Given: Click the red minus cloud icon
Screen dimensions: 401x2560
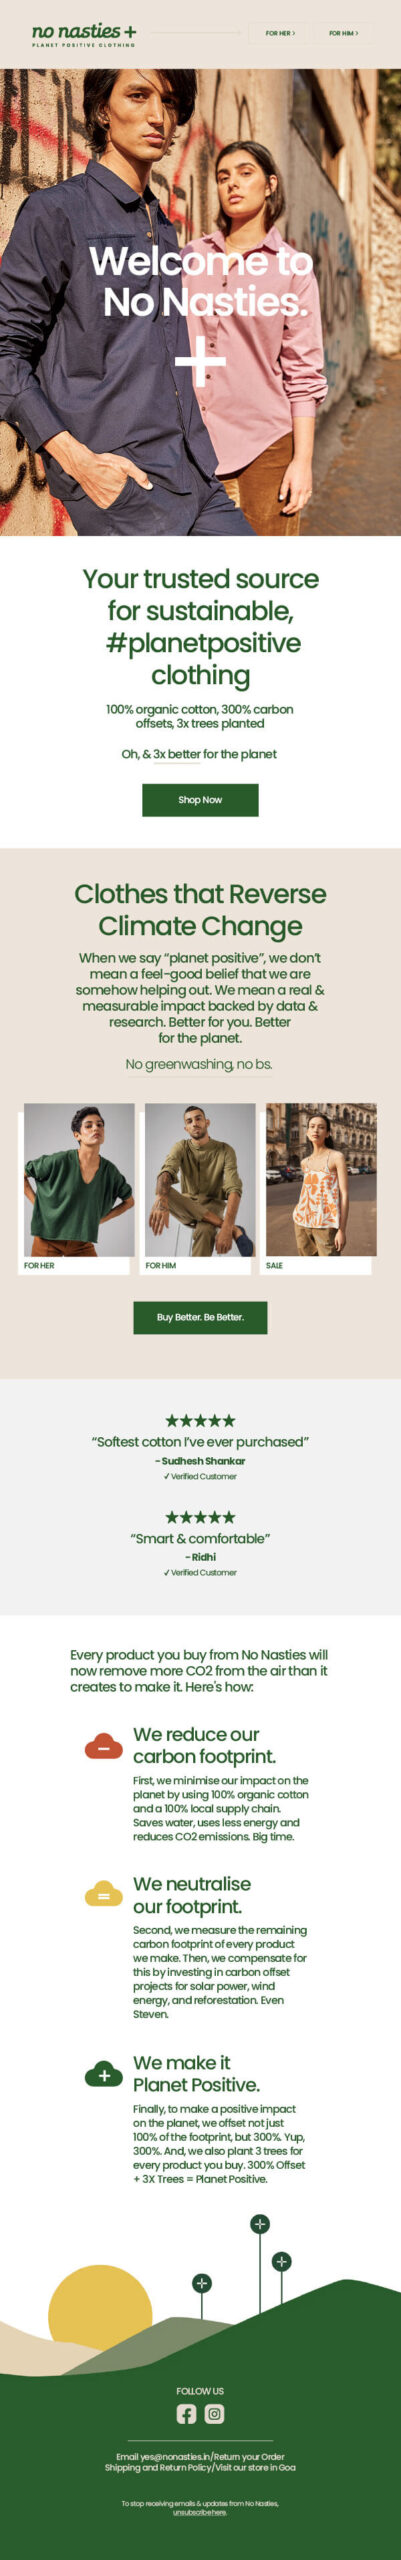Looking at the screenshot, I should coord(104,1746).
